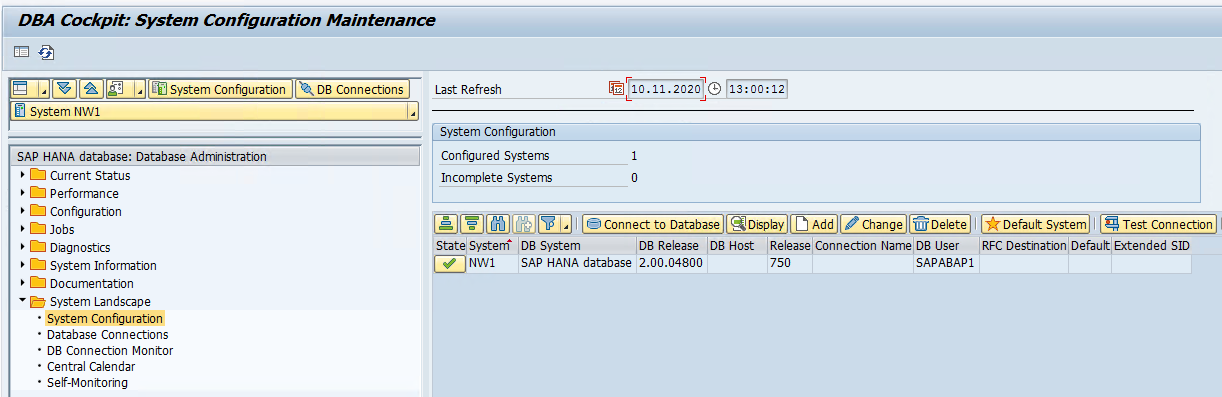The height and width of the screenshot is (397, 1222).
Task: Click the user settings icon in left toolbar
Action: click(x=115, y=89)
